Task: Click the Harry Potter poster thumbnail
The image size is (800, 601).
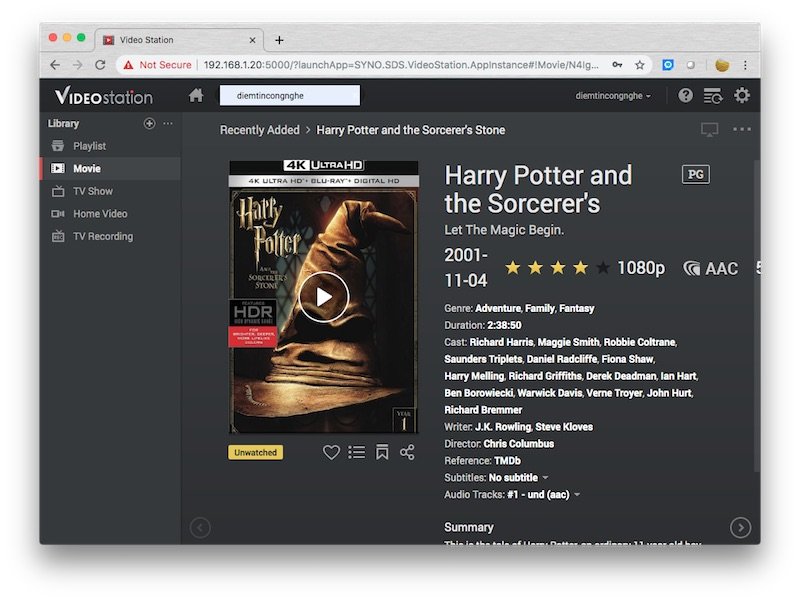Action: [x=323, y=297]
